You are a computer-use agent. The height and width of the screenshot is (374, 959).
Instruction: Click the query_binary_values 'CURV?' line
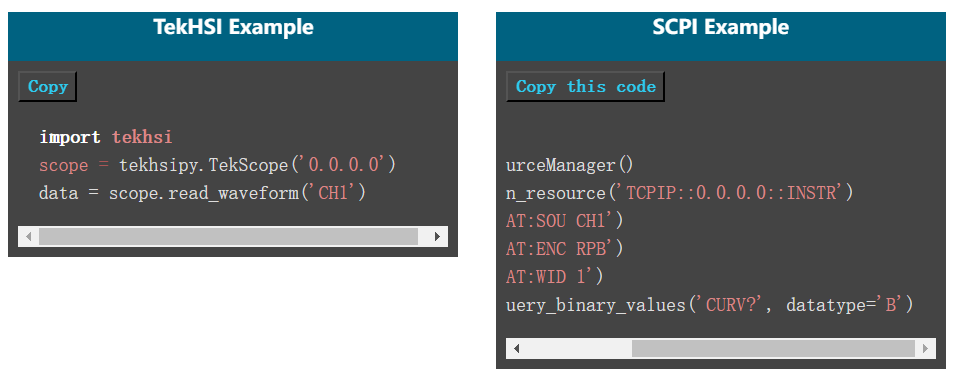(x=709, y=304)
